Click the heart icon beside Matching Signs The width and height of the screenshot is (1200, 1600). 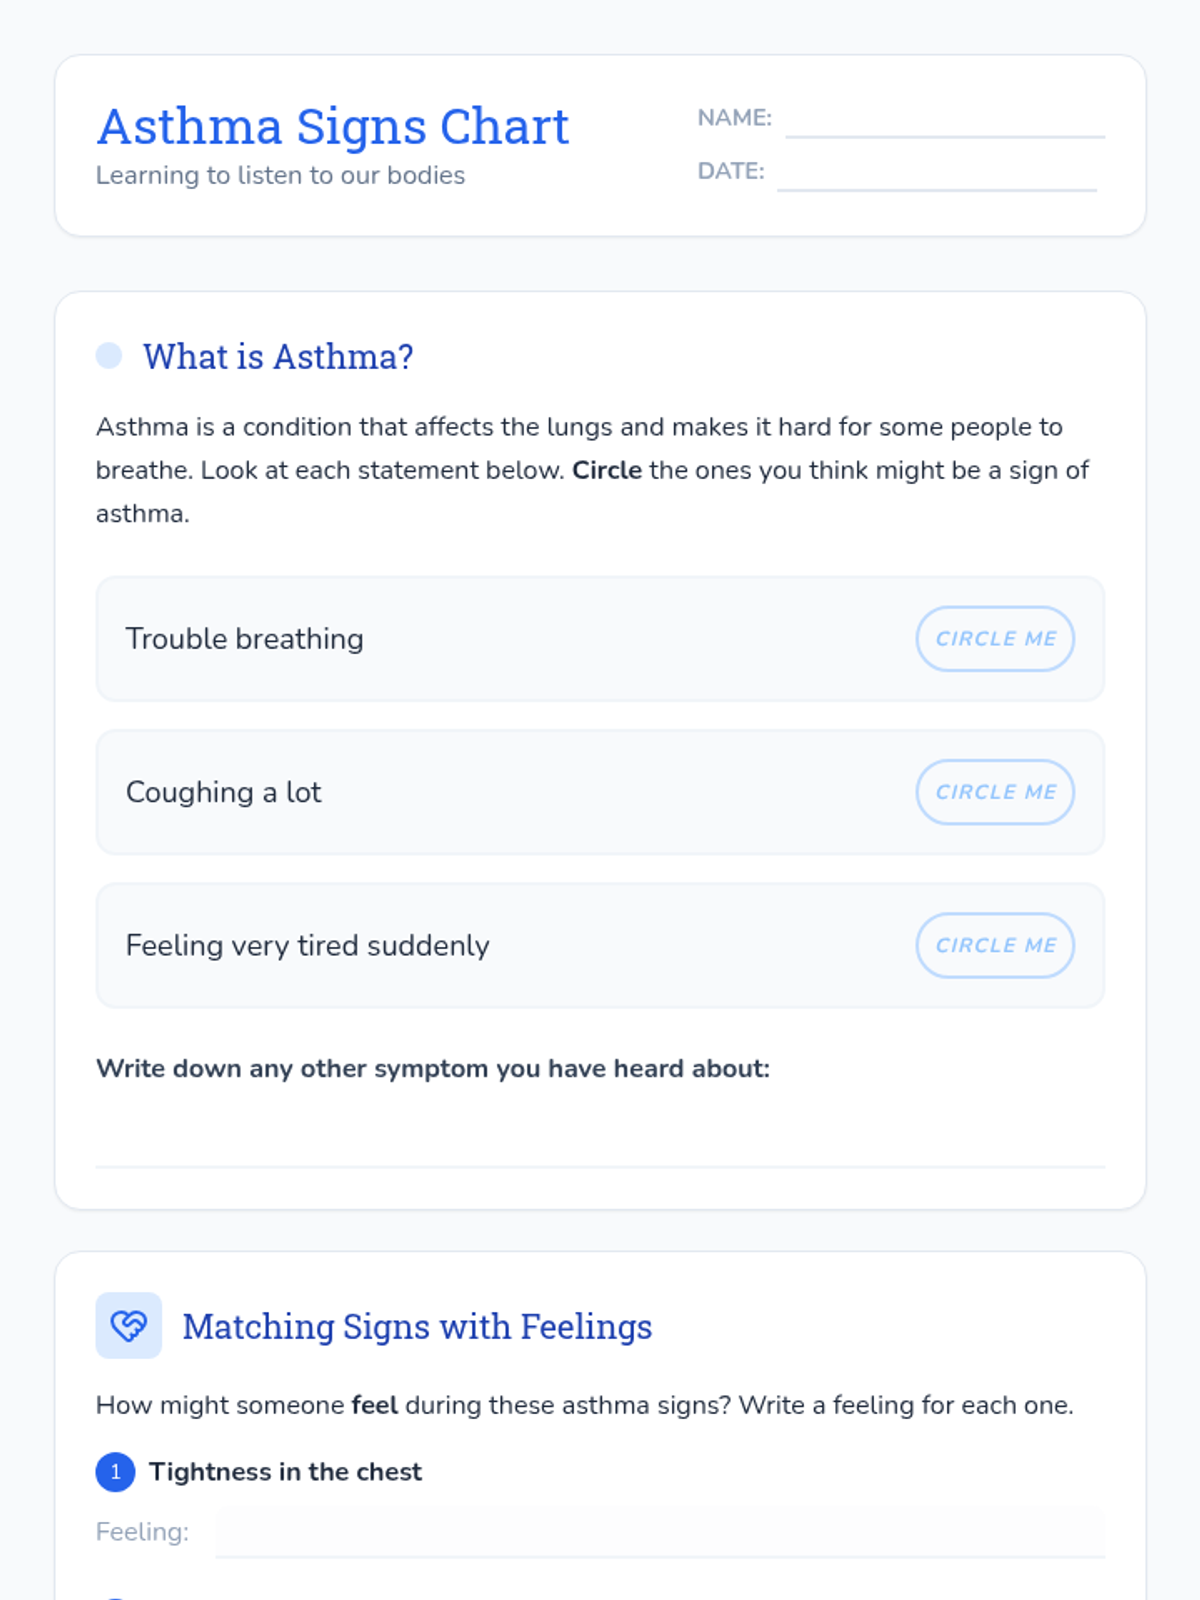pyautogui.click(x=128, y=1326)
